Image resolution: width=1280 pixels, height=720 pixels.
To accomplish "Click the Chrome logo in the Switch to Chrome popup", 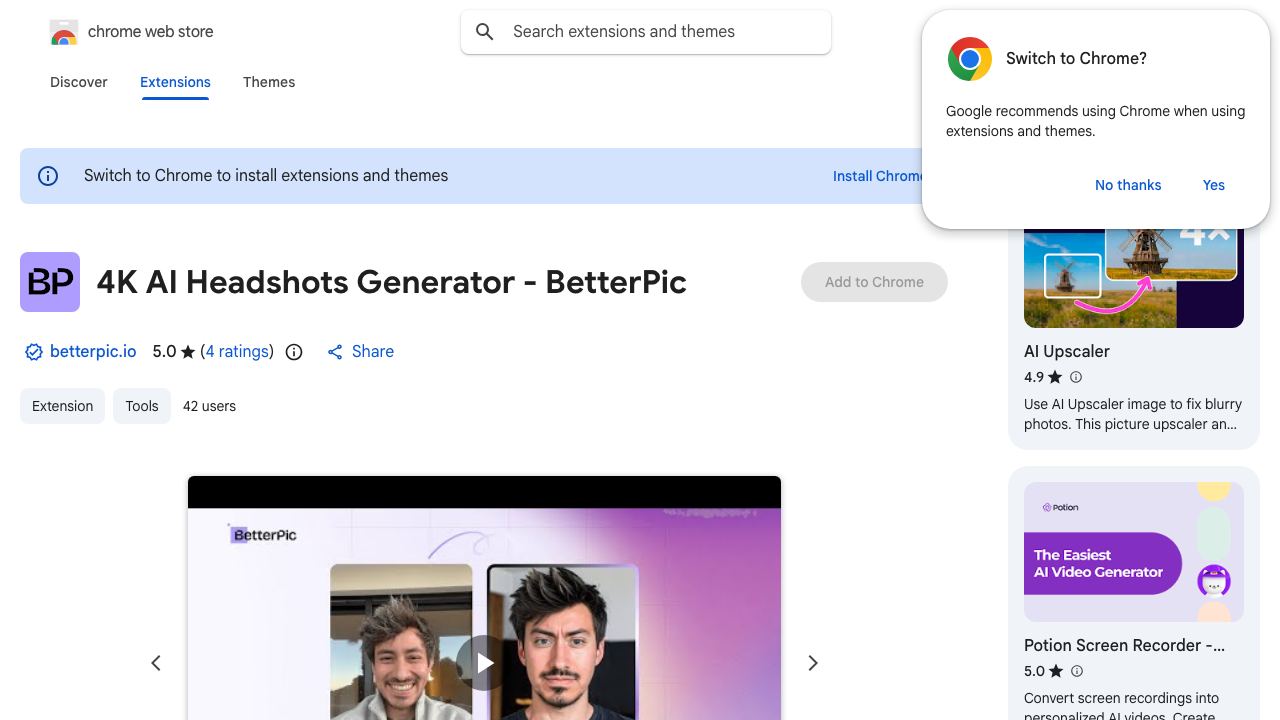I will point(970,59).
